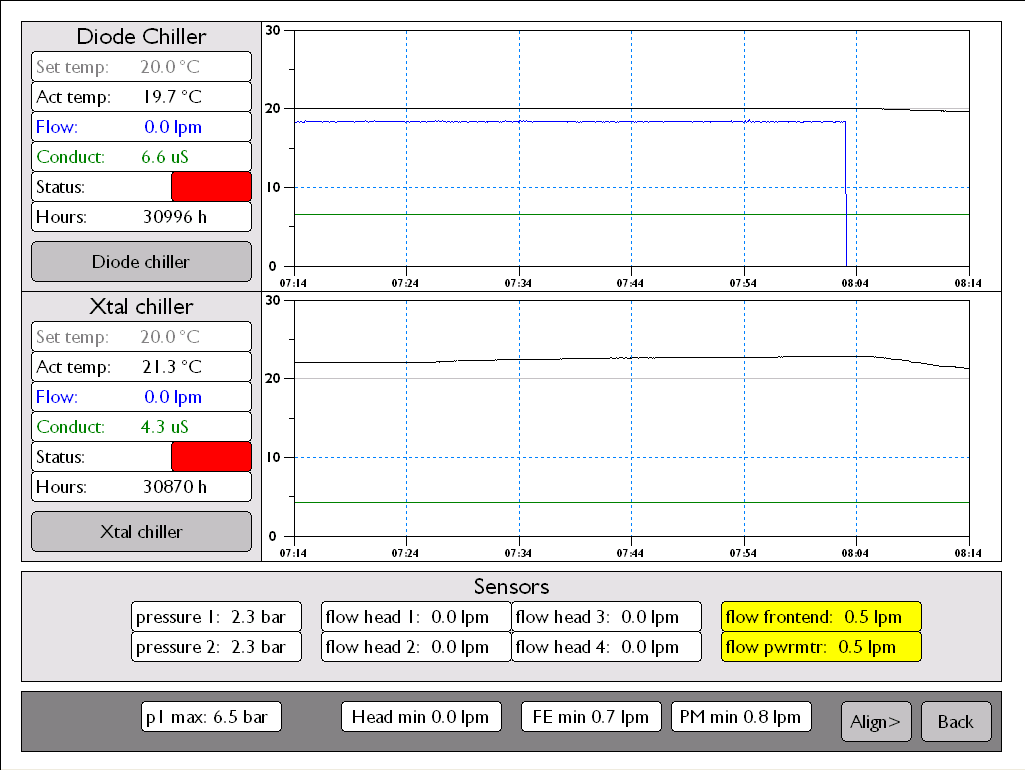Open the Diode chiller button
The height and width of the screenshot is (770, 1025).
141,261
